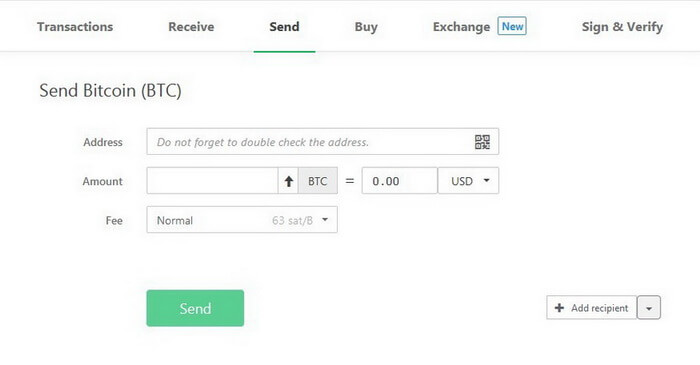Image resolution: width=700 pixels, height=365 pixels.
Task: Switch to Sign & Verify tab
Action: click(622, 27)
